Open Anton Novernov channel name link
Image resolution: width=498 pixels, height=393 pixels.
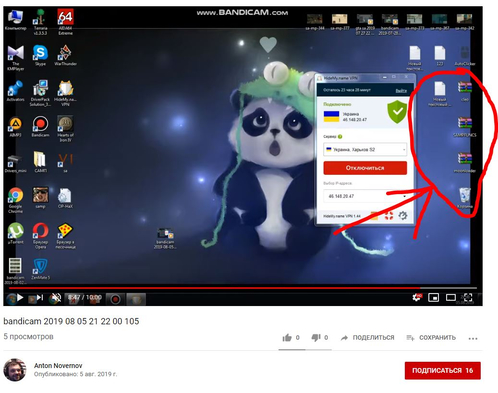(58, 366)
